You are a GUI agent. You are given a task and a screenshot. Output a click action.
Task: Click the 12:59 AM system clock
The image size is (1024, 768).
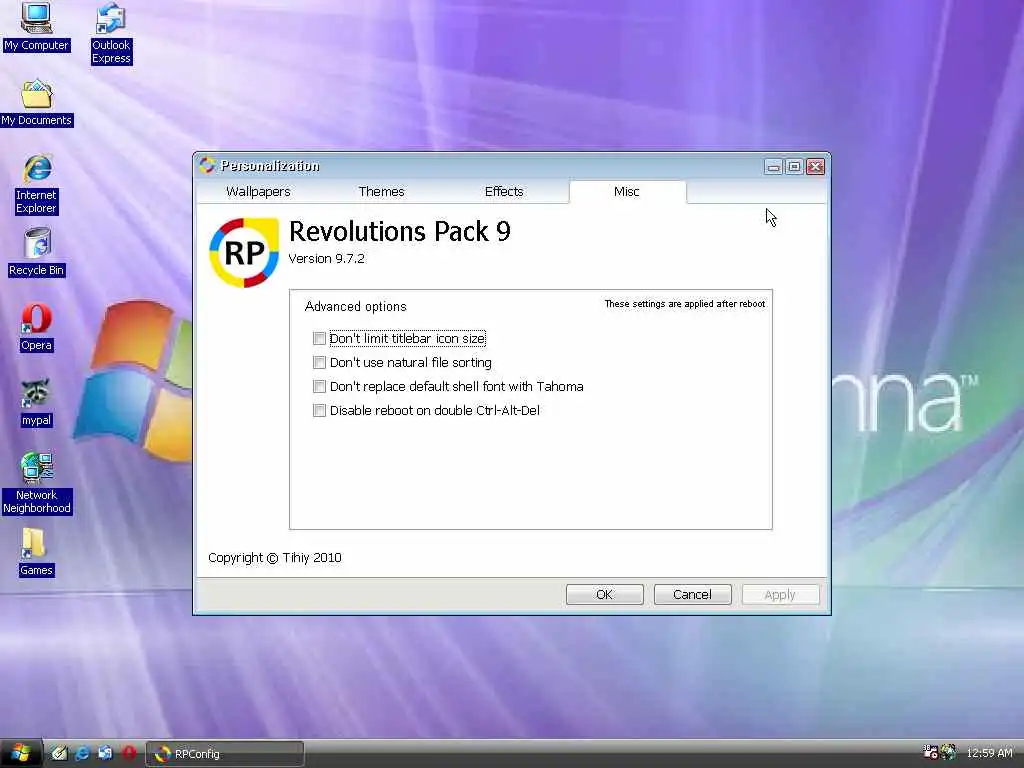[x=989, y=753]
